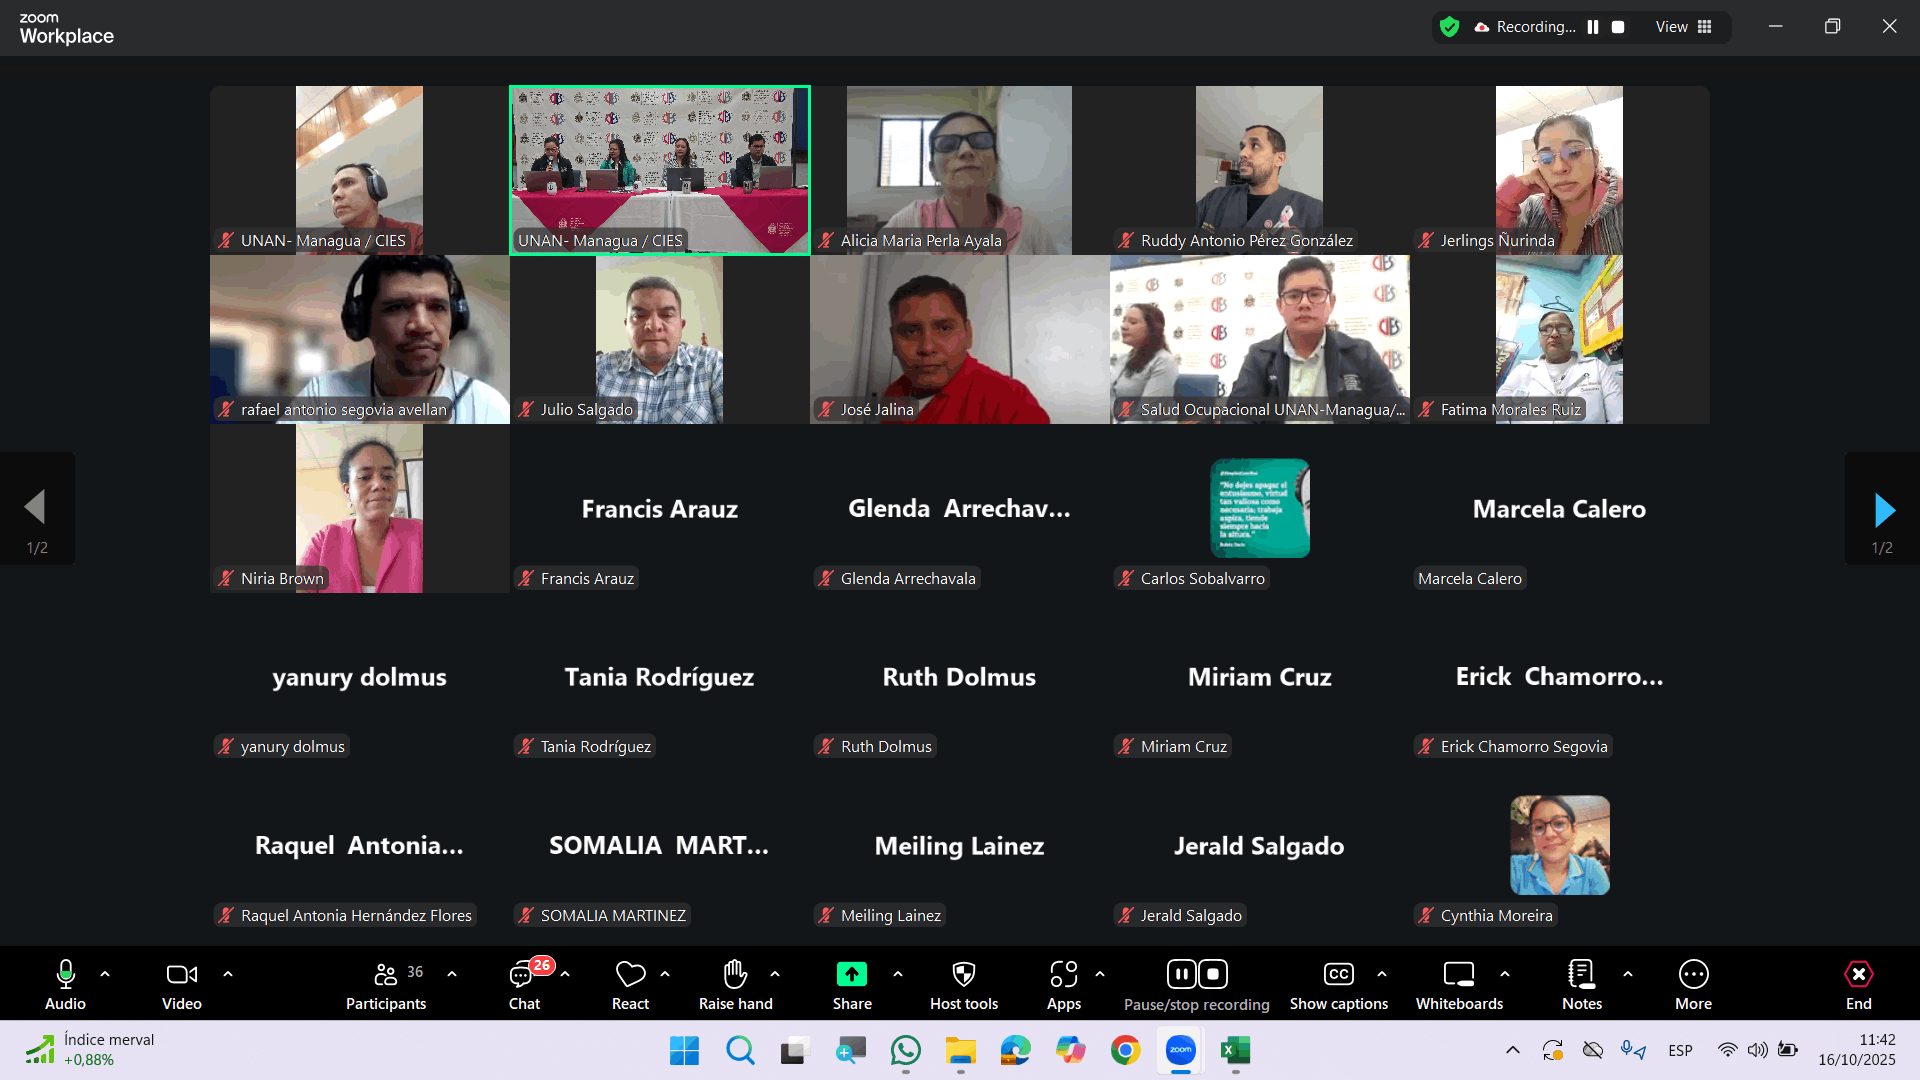Click the Raise hand icon
The height and width of the screenshot is (1080, 1920).
(735, 974)
